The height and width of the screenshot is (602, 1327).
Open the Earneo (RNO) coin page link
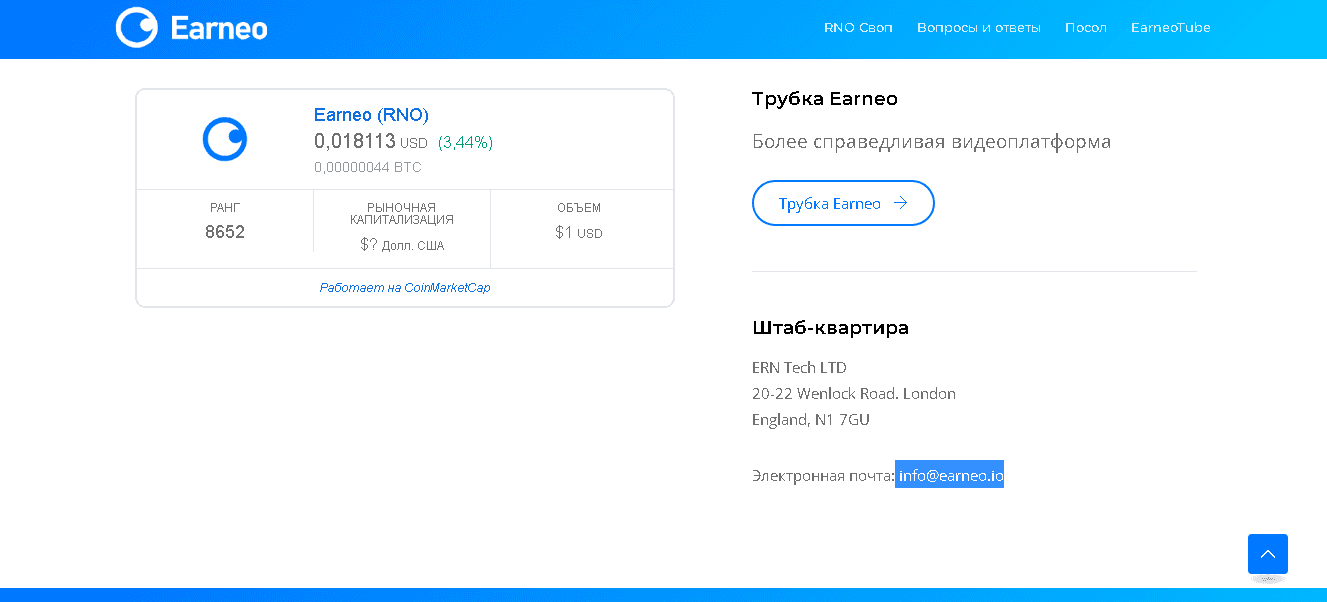tap(371, 115)
